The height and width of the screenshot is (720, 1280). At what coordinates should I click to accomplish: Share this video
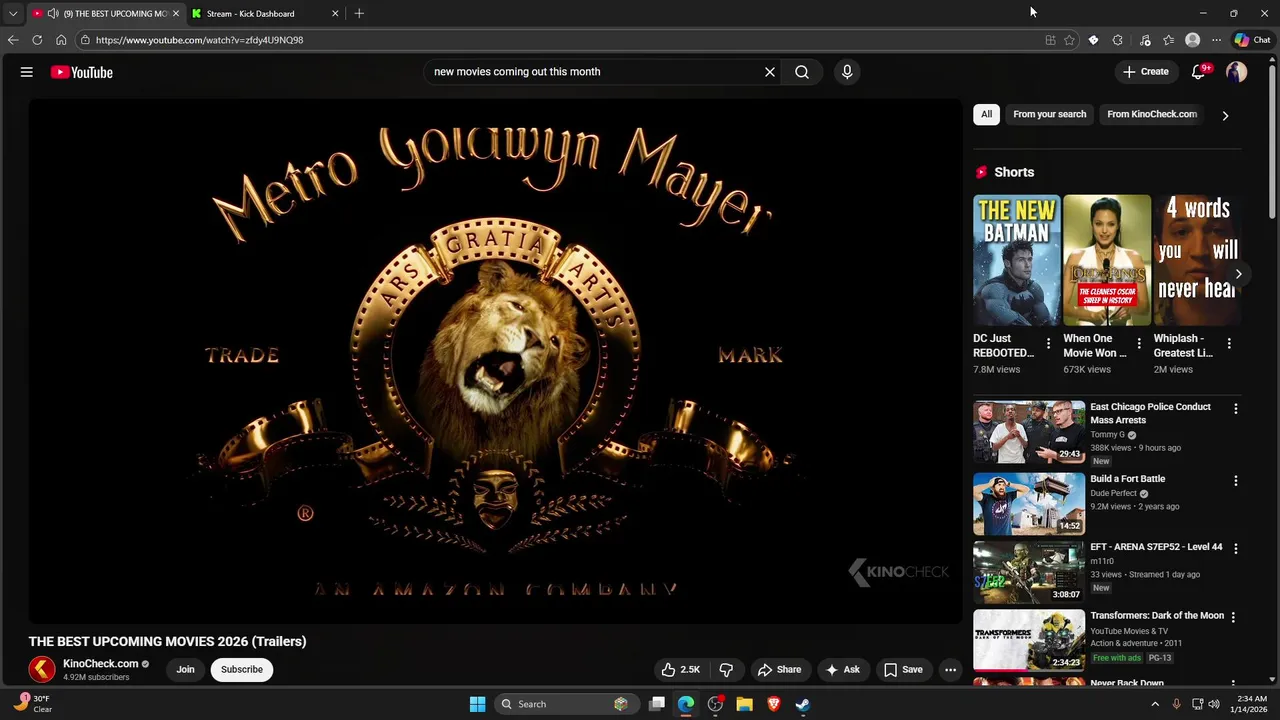779,670
